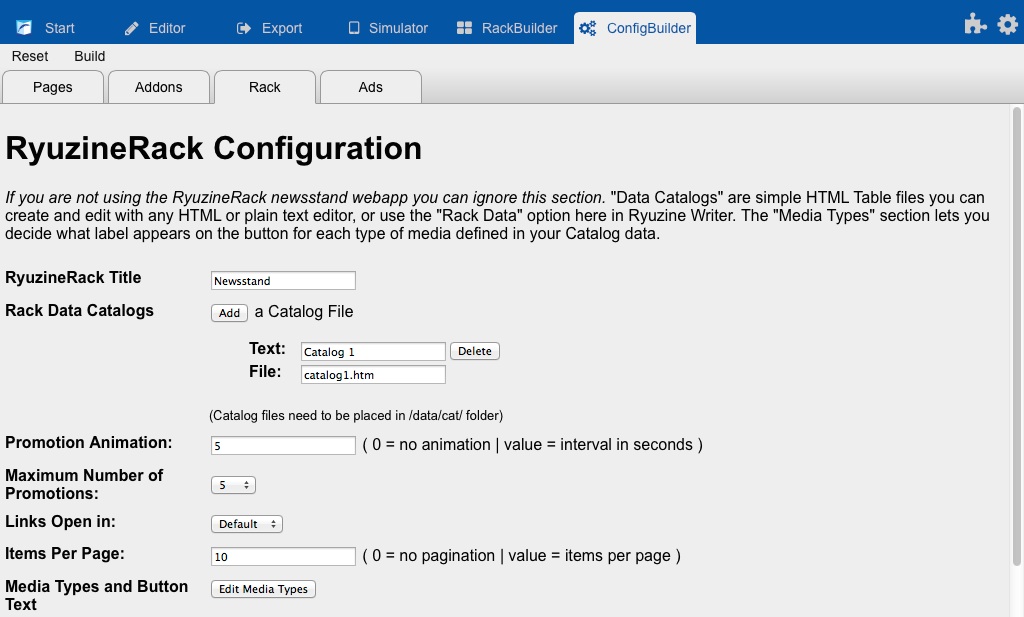1024x617 pixels.
Task: Expand Maximum Number of Promotions dropdown
Action: pyautogui.click(x=233, y=485)
